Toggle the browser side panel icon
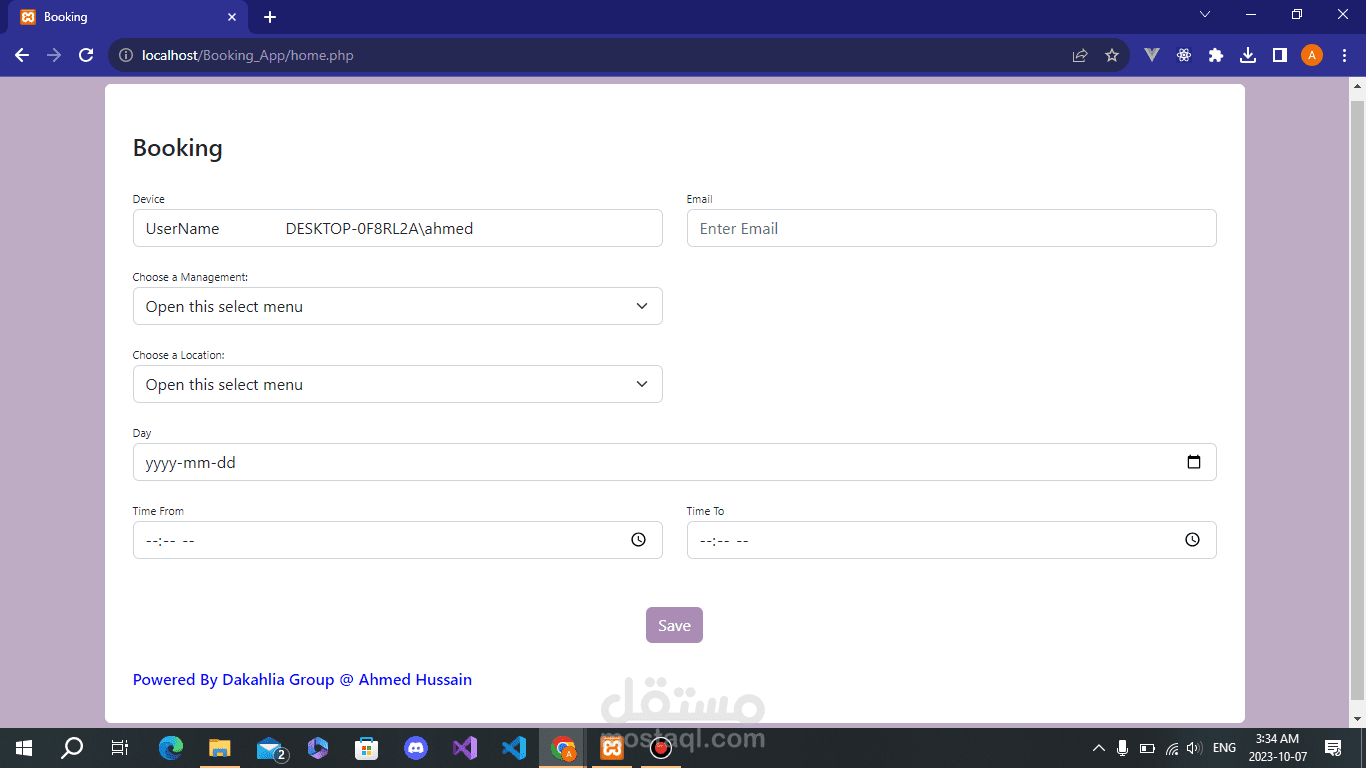1366x768 pixels. [1280, 56]
